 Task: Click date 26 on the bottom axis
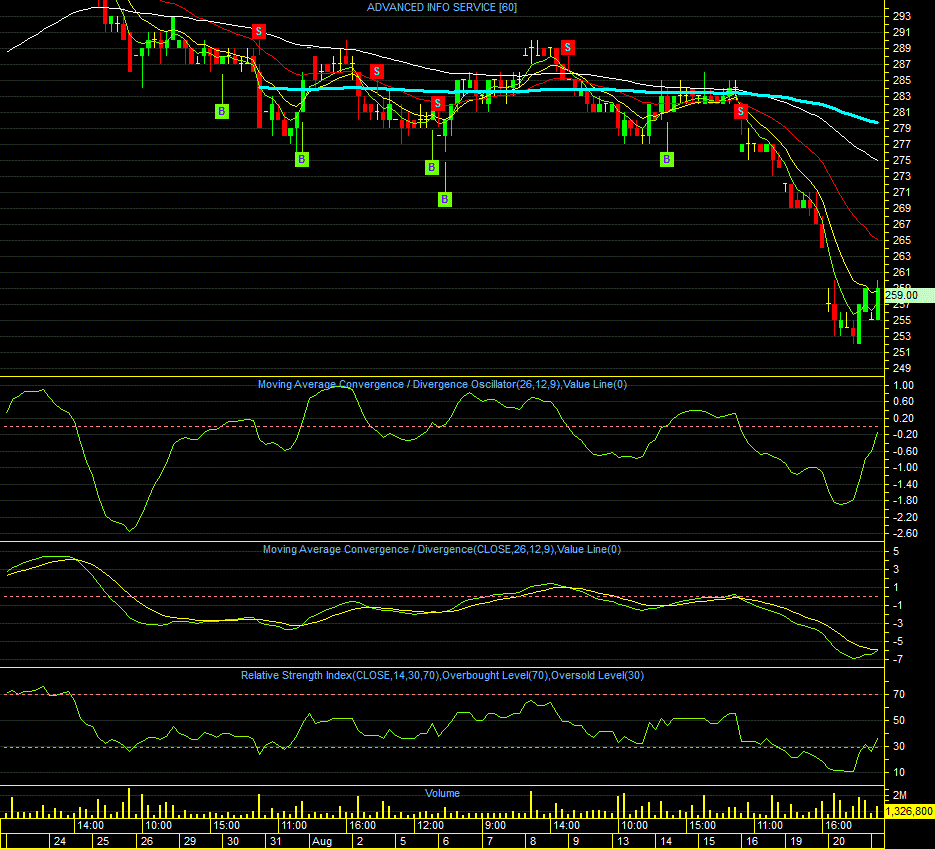[147, 841]
